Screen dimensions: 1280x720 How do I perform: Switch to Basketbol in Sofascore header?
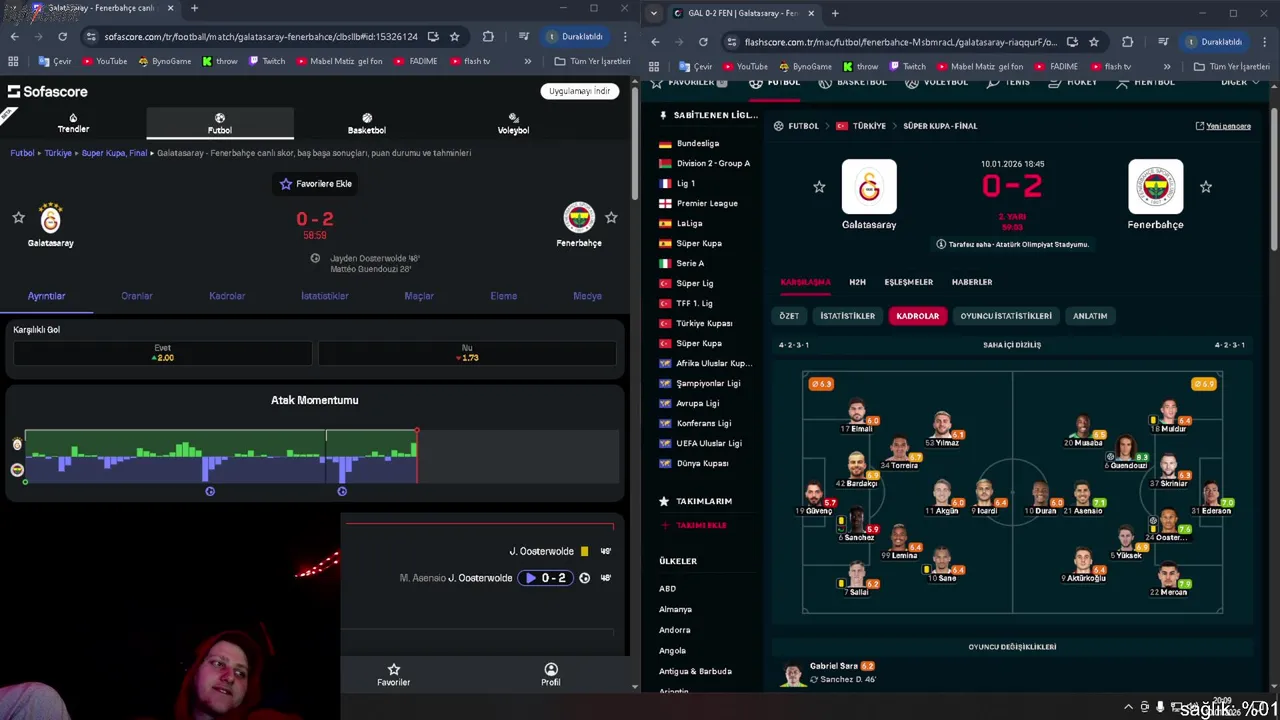tap(367, 123)
